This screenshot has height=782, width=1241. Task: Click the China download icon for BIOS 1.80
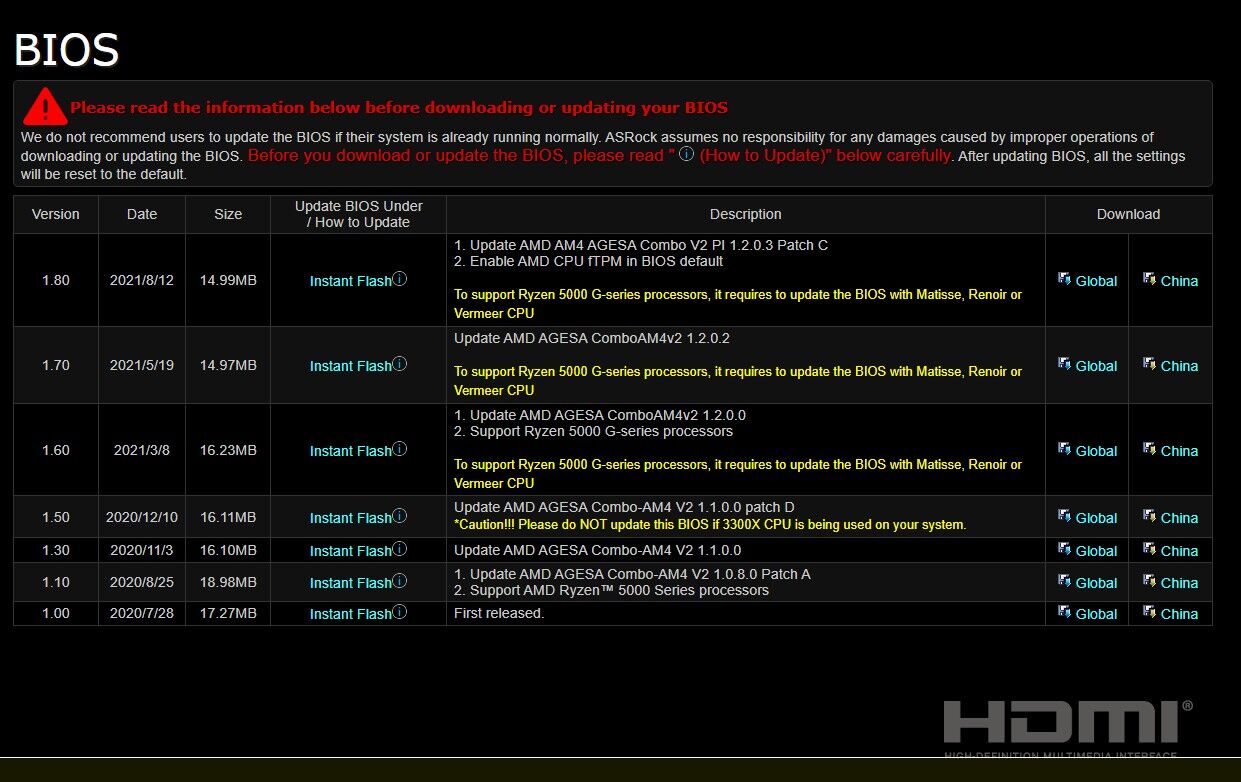pyautogui.click(x=1149, y=279)
